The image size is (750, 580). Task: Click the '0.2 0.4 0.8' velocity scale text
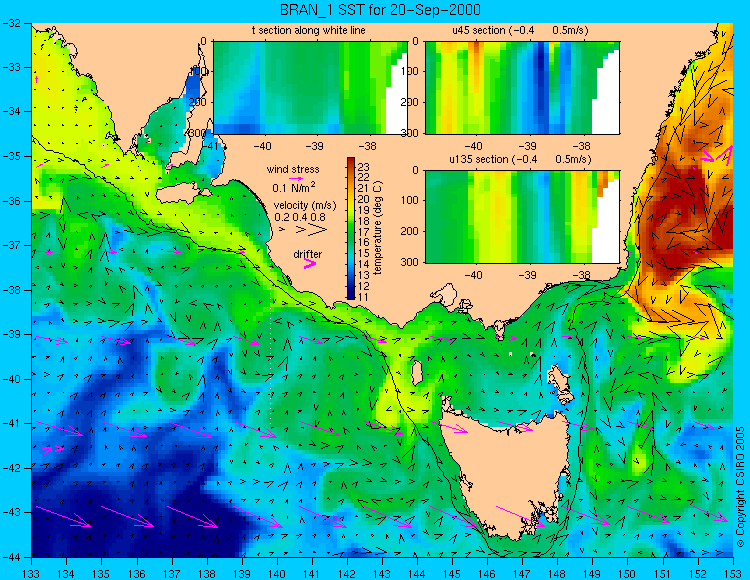click(300, 217)
